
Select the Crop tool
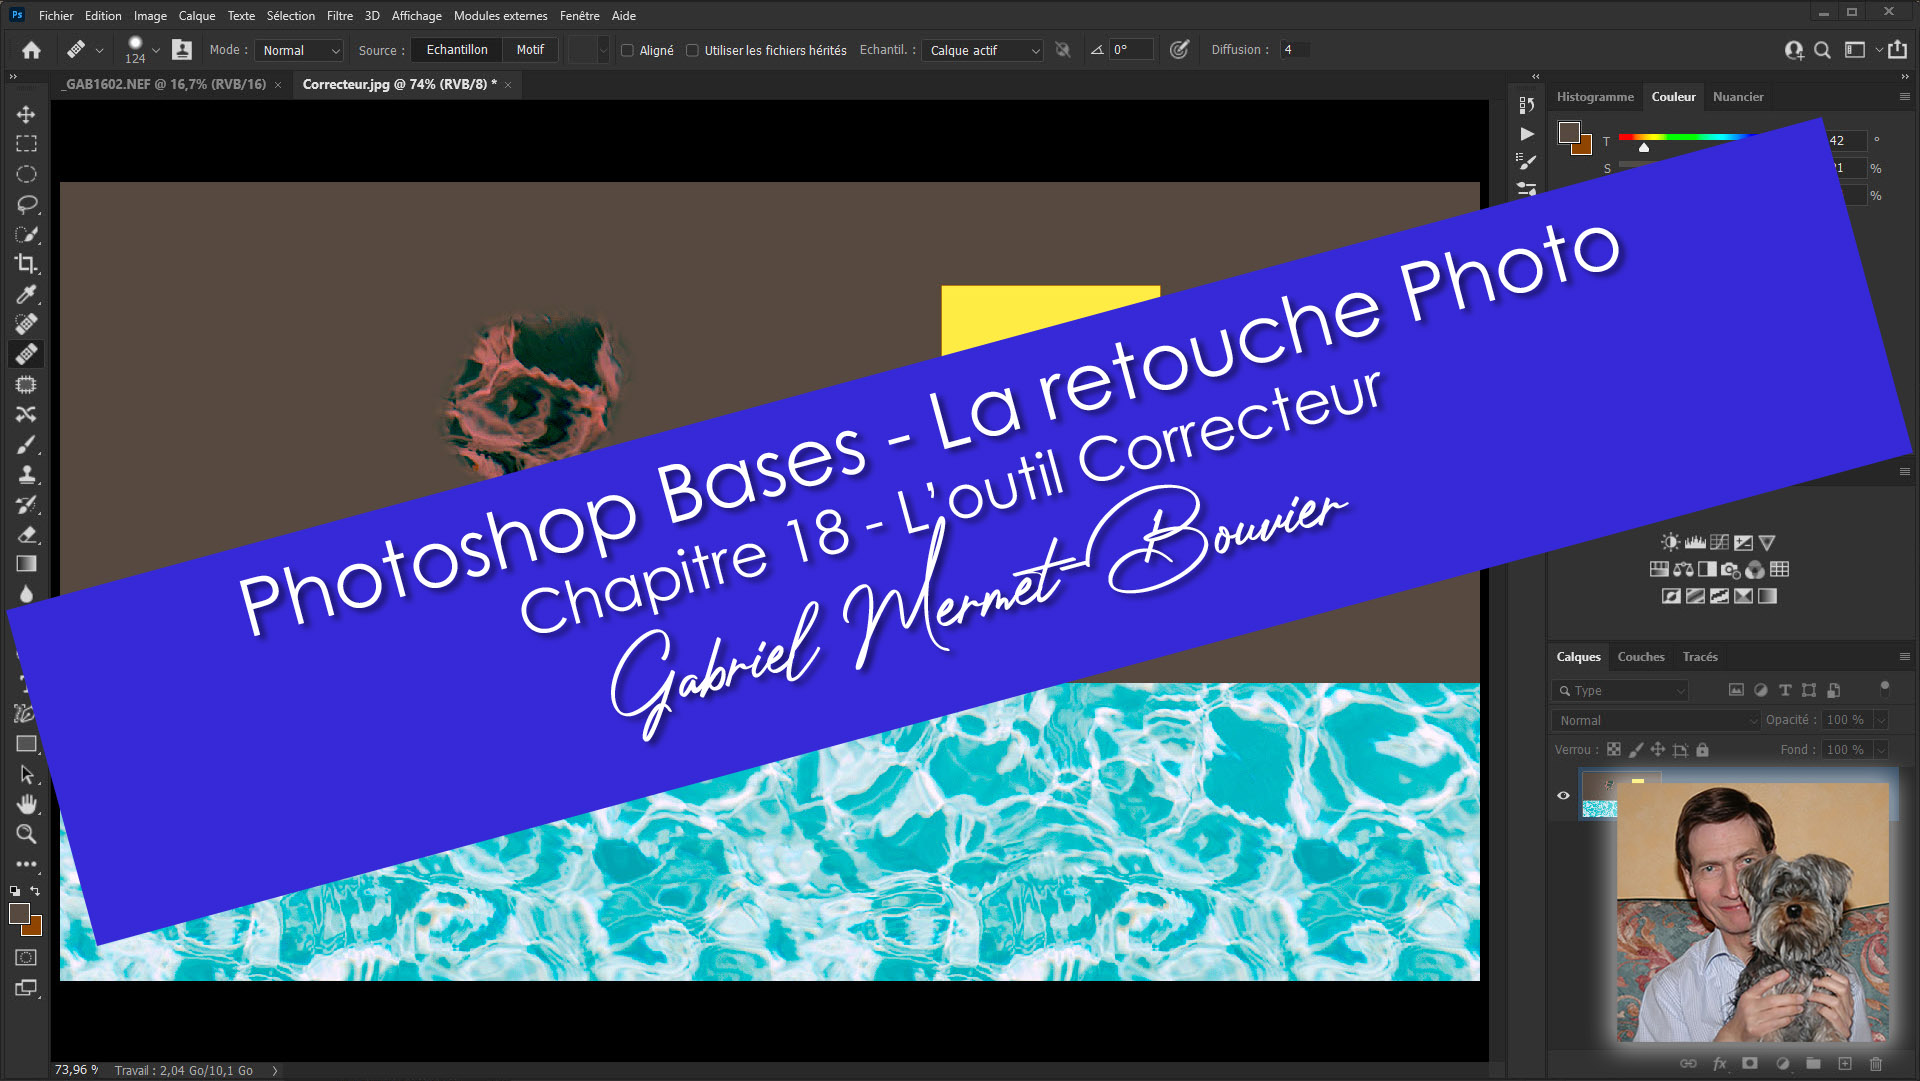coord(26,264)
